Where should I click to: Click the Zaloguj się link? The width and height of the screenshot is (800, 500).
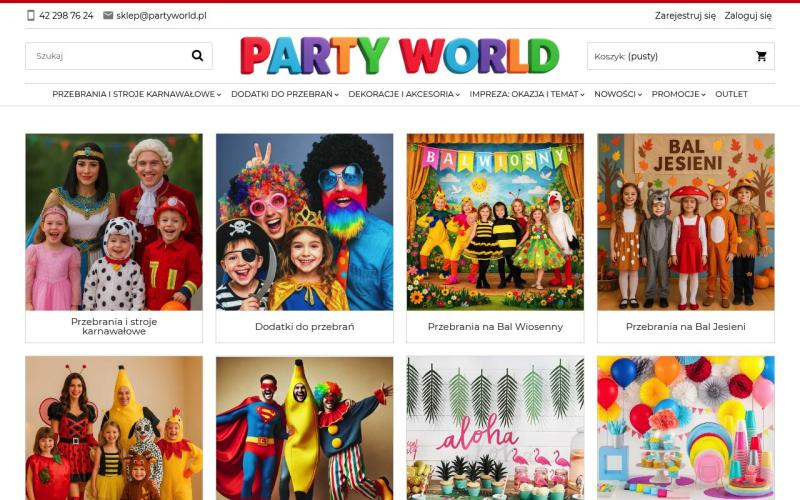pyautogui.click(x=748, y=16)
